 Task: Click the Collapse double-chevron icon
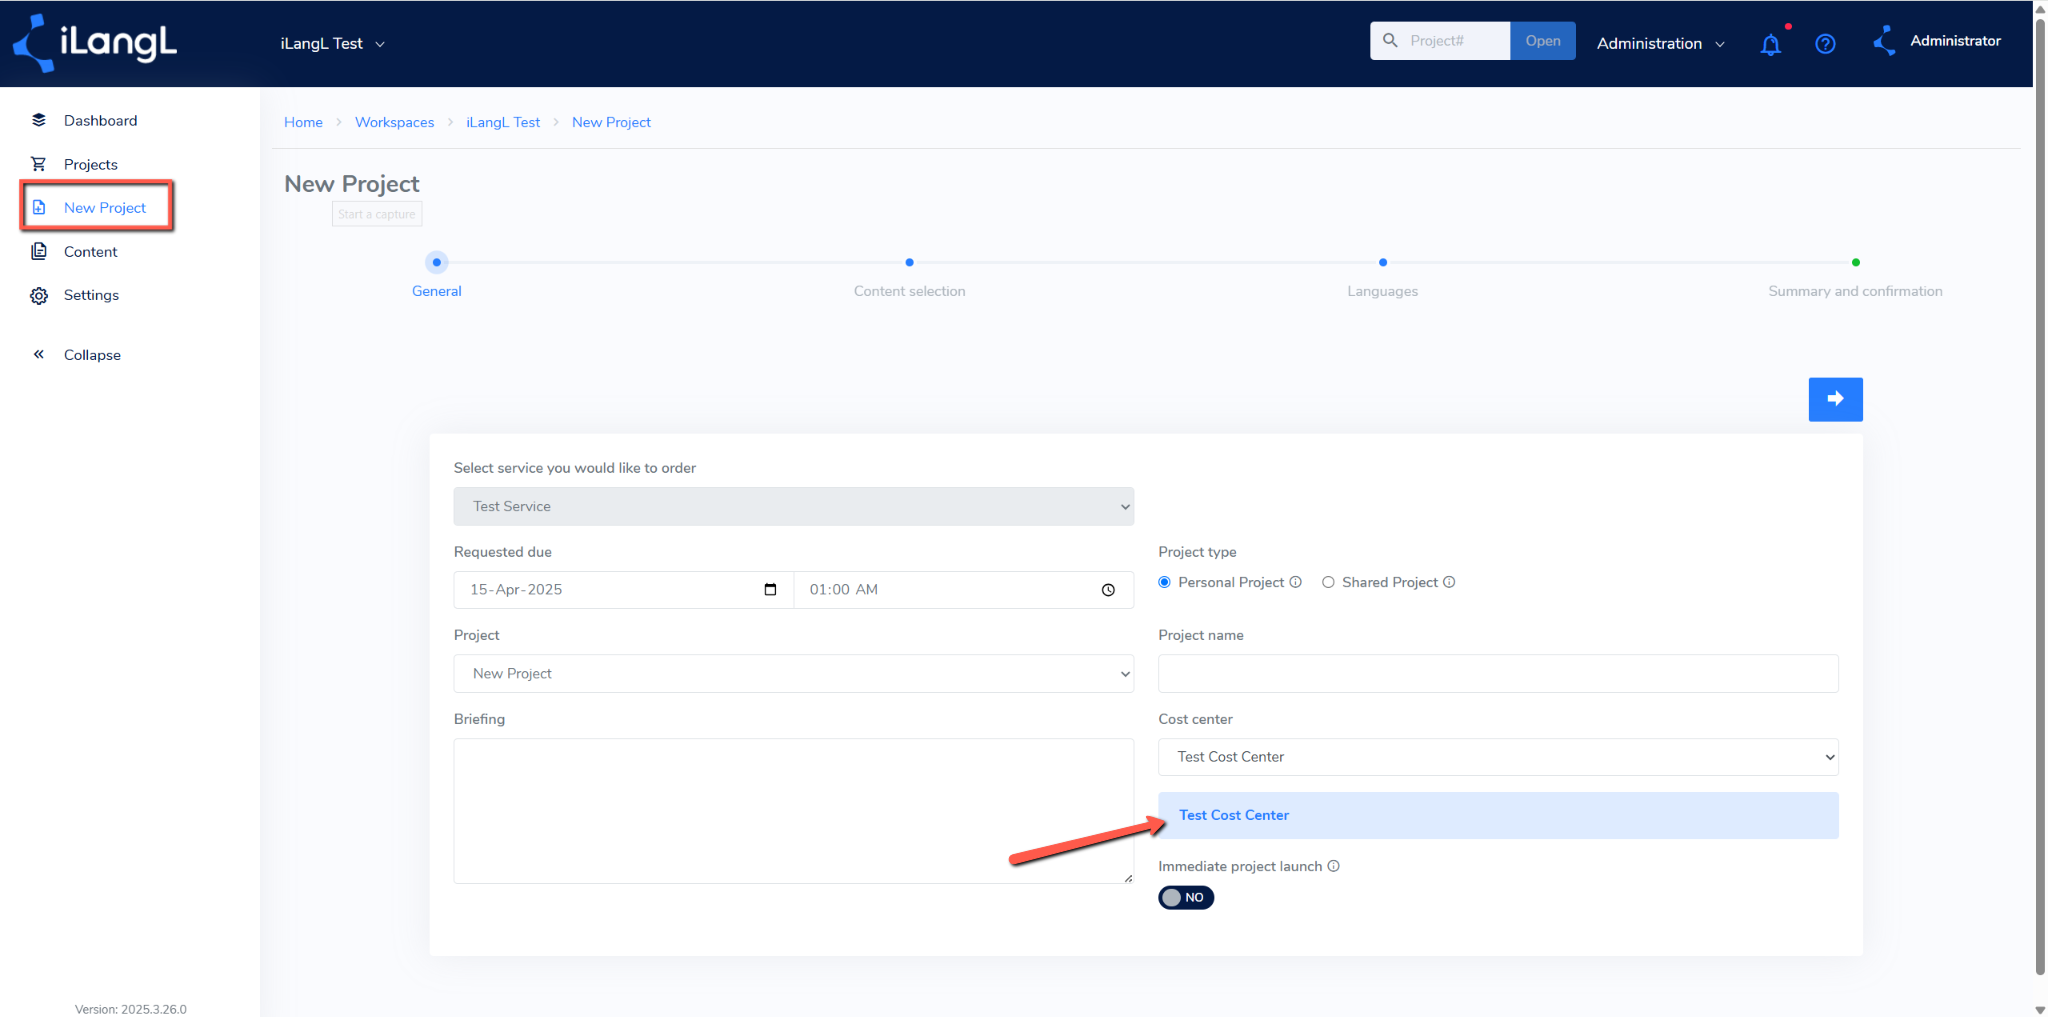[x=39, y=354]
